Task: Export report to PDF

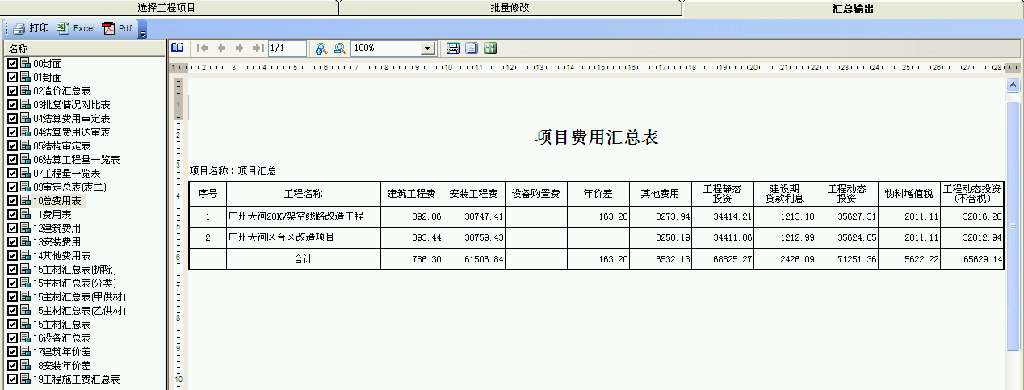Action: coord(118,29)
